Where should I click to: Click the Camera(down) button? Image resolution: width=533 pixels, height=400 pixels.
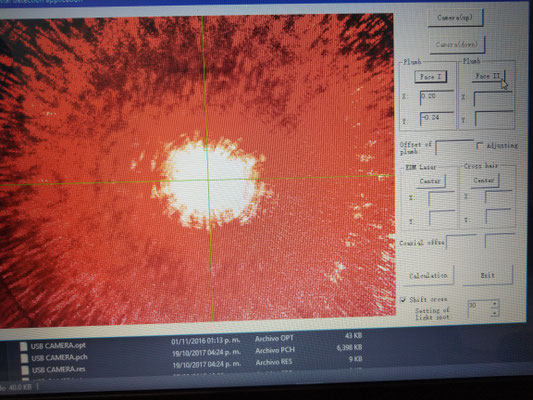[x=457, y=45]
